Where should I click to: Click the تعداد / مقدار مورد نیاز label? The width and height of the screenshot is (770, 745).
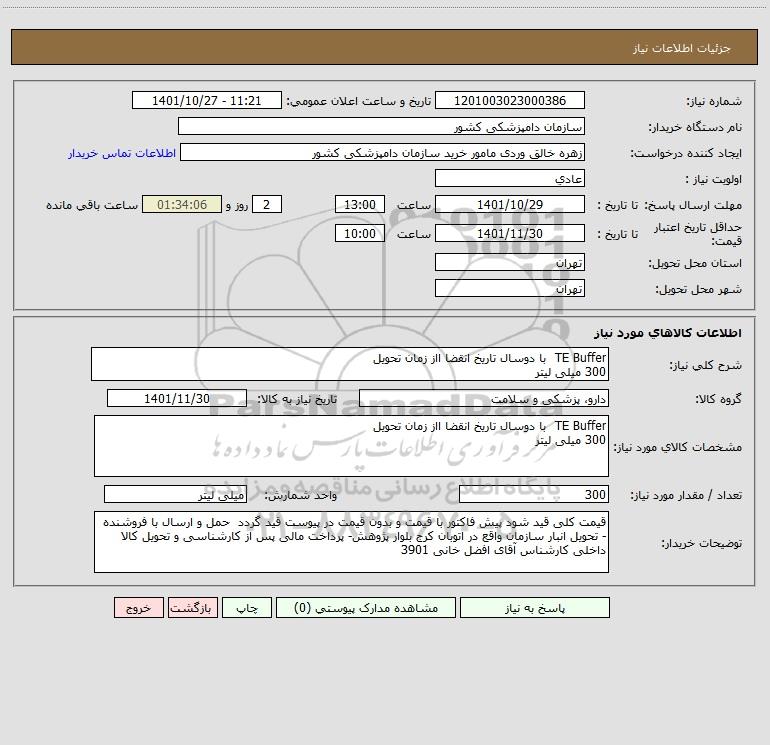[686, 495]
